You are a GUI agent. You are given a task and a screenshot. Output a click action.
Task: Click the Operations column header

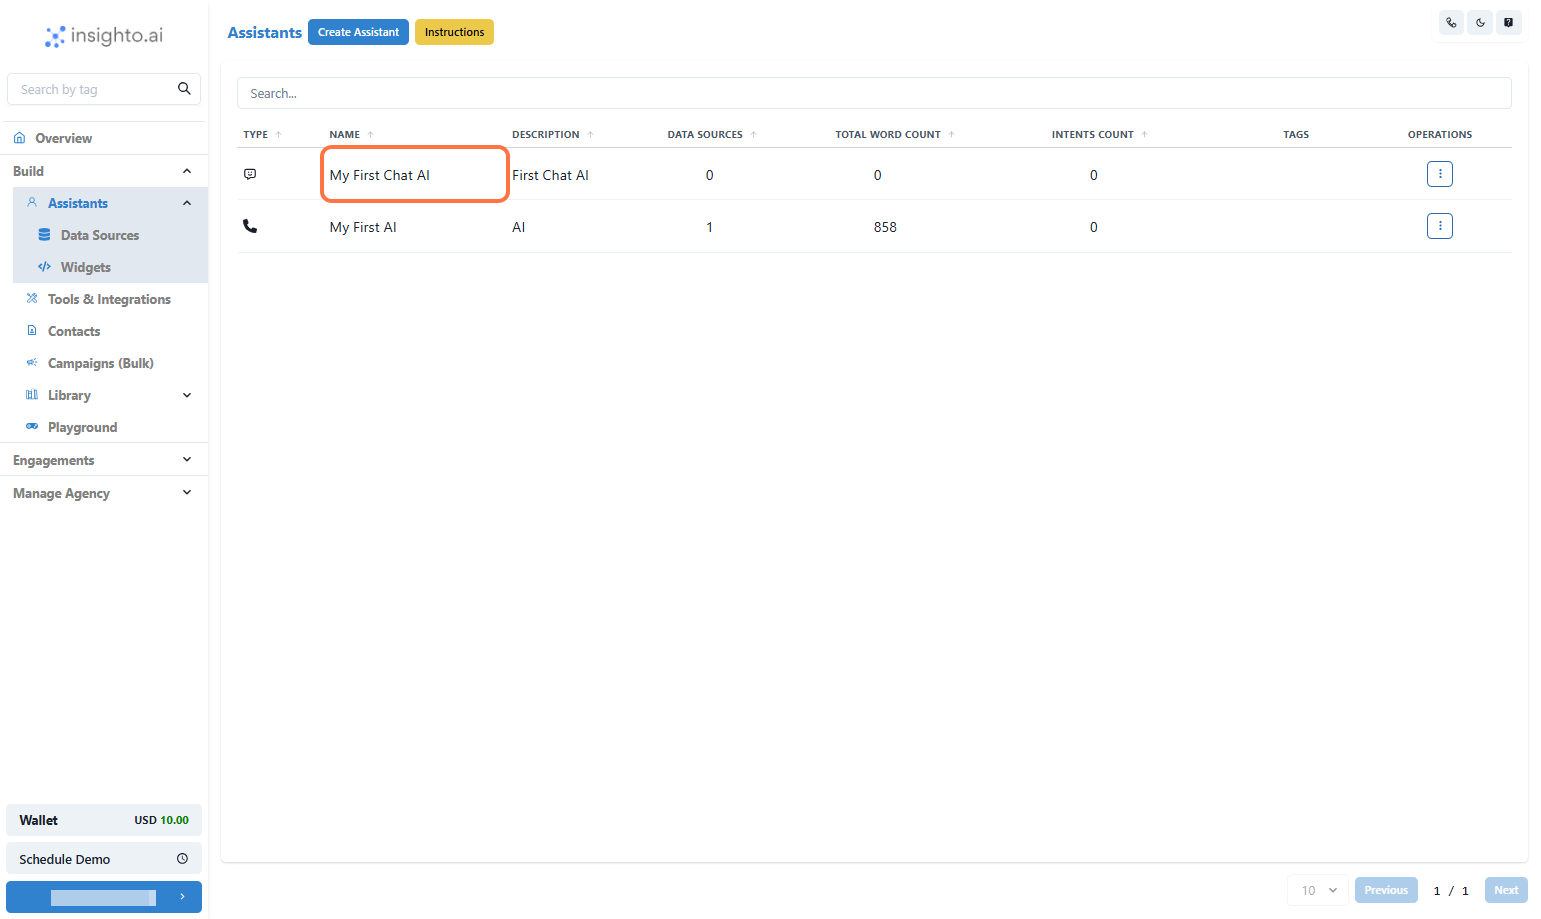click(x=1440, y=134)
